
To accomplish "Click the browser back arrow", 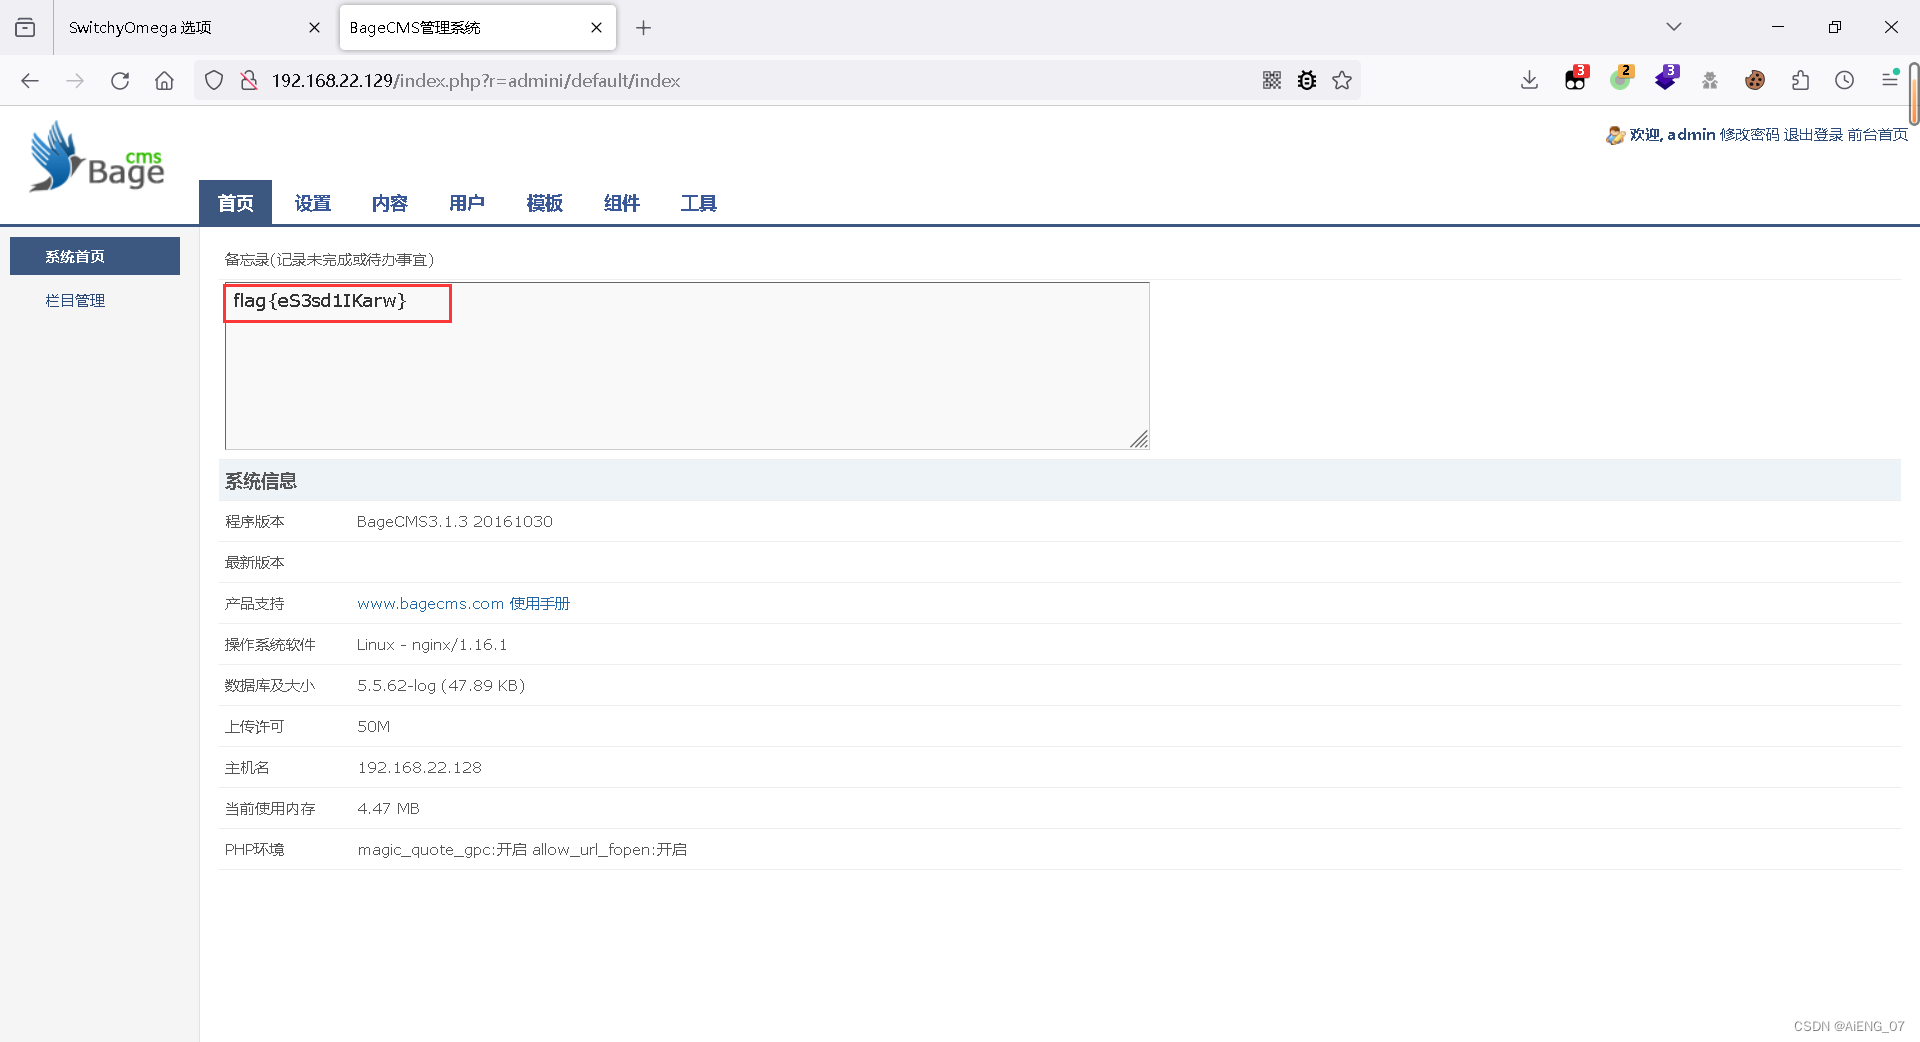I will coord(30,80).
